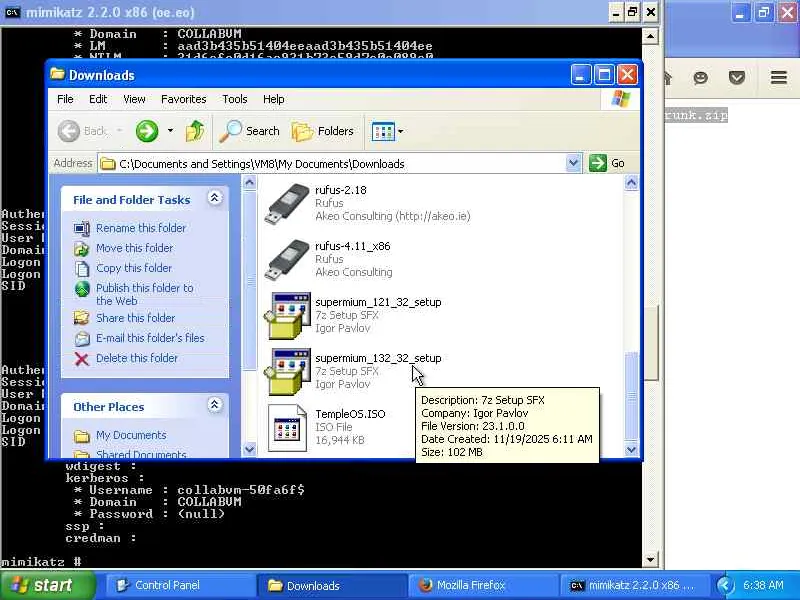Click the mimikatz window scrollbar up arrow
The width and height of the screenshot is (800, 600).
click(x=650, y=36)
